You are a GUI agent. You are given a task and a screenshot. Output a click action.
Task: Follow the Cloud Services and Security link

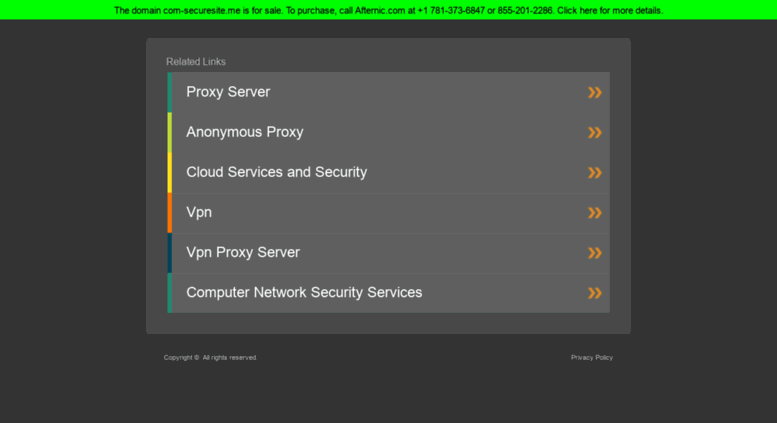pos(277,172)
